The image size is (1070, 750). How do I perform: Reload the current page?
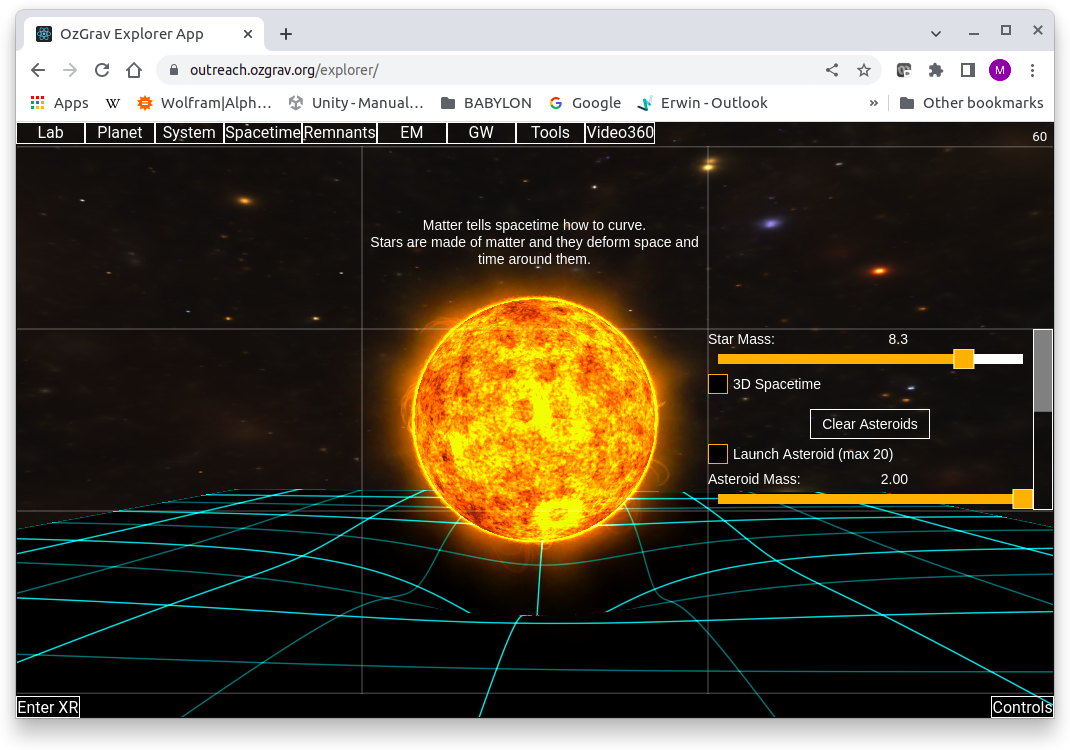click(103, 70)
